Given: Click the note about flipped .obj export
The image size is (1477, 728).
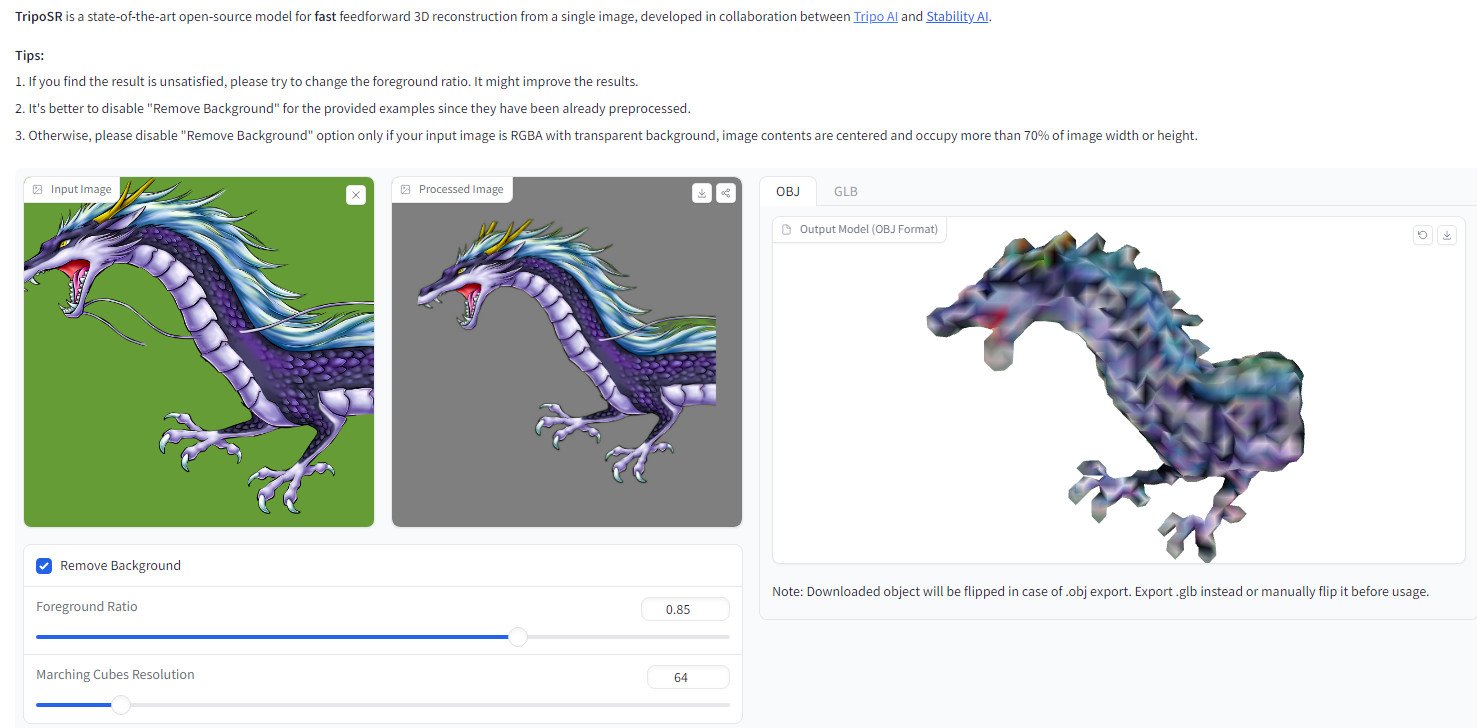Looking at the screenshot, I should [1101, 591].
